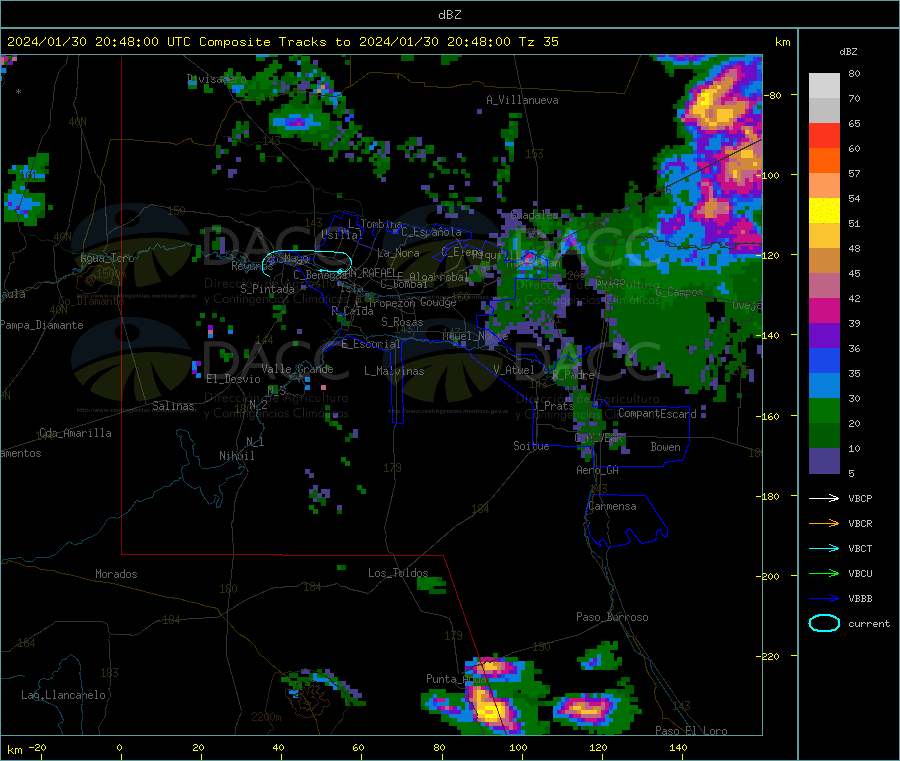Click the Divisadero map label
This screenshot has width=900, height=761.
click(x=216, y=79)
